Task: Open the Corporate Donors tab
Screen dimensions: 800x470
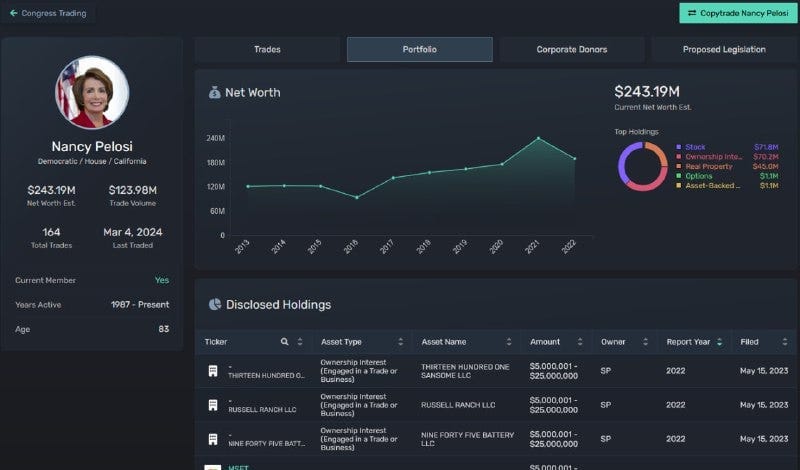Action: pos(572,50)
